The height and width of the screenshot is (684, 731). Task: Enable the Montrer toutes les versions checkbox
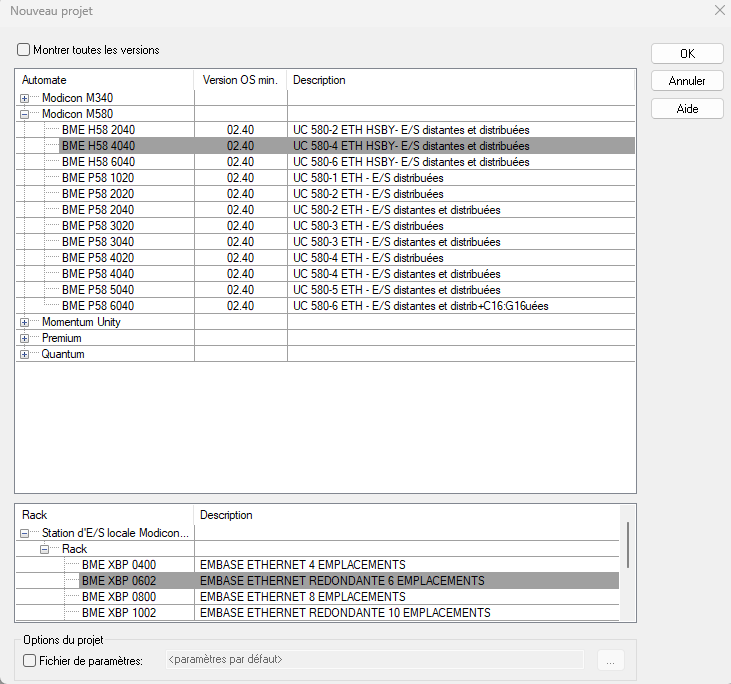(23, 49)
